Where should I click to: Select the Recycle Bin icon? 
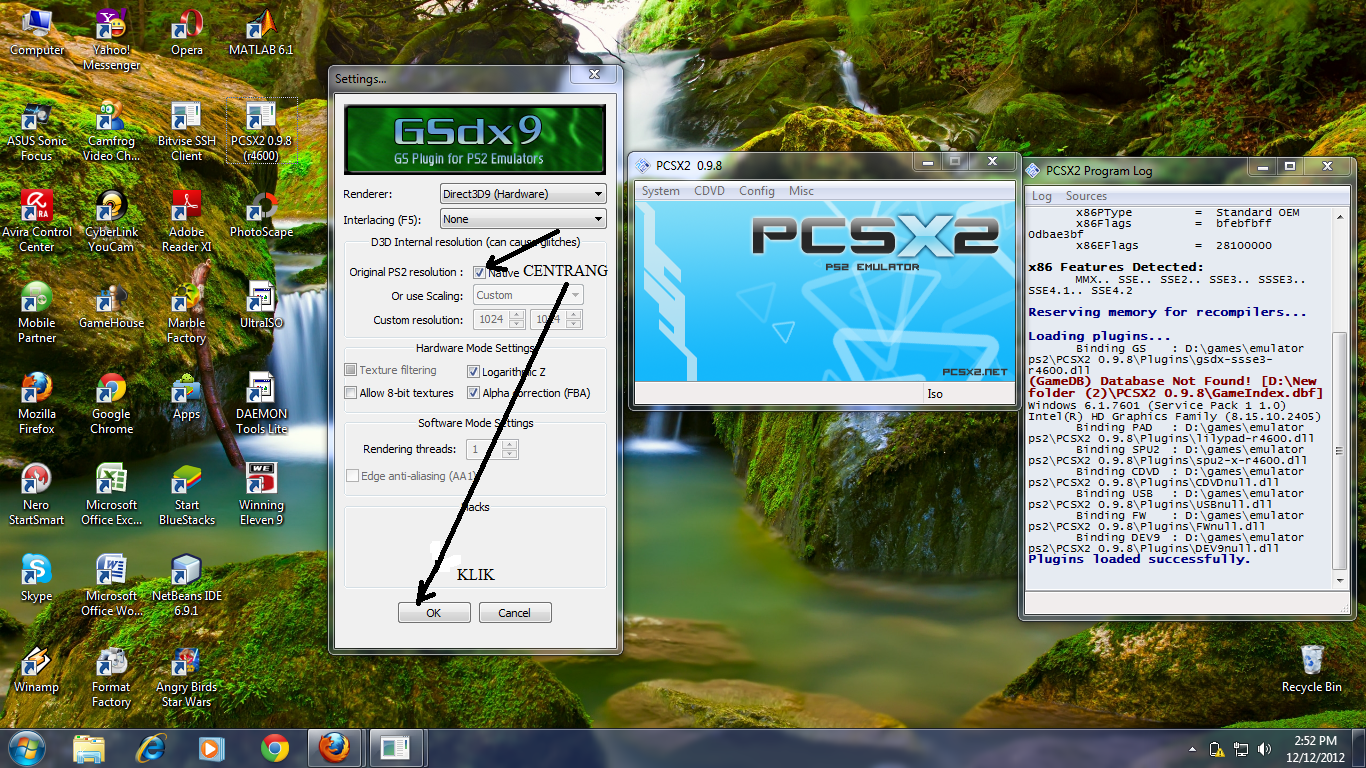tap(1312, 670)
